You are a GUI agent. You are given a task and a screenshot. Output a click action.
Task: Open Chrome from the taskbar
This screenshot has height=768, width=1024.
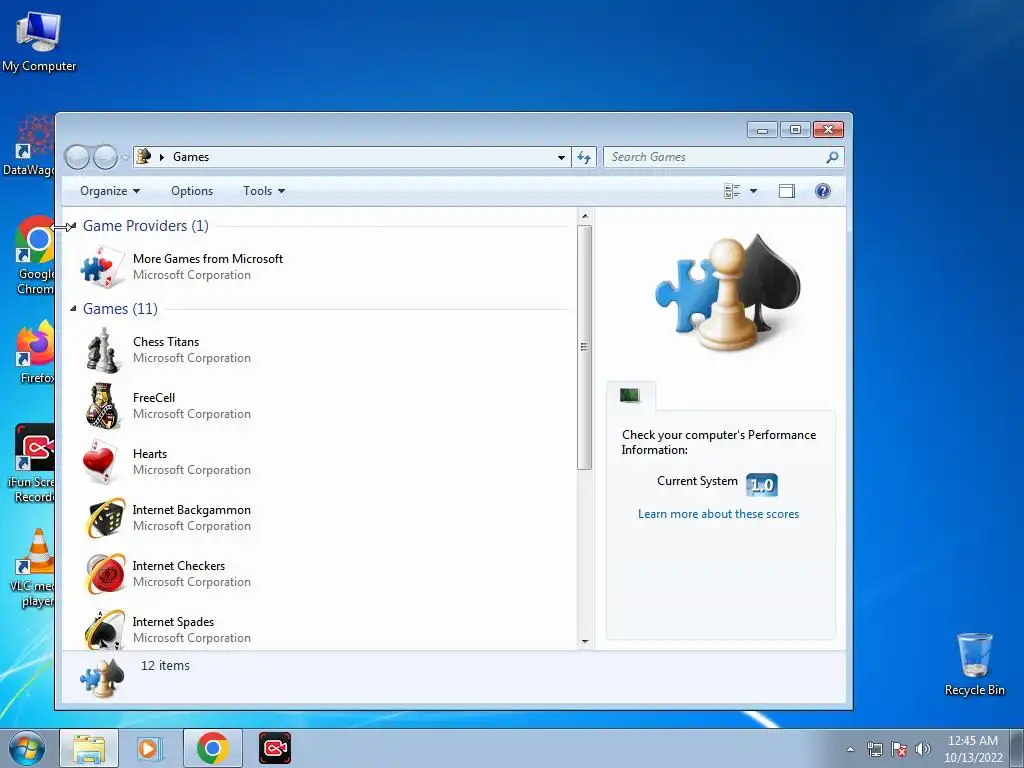(x=212, y=748)
